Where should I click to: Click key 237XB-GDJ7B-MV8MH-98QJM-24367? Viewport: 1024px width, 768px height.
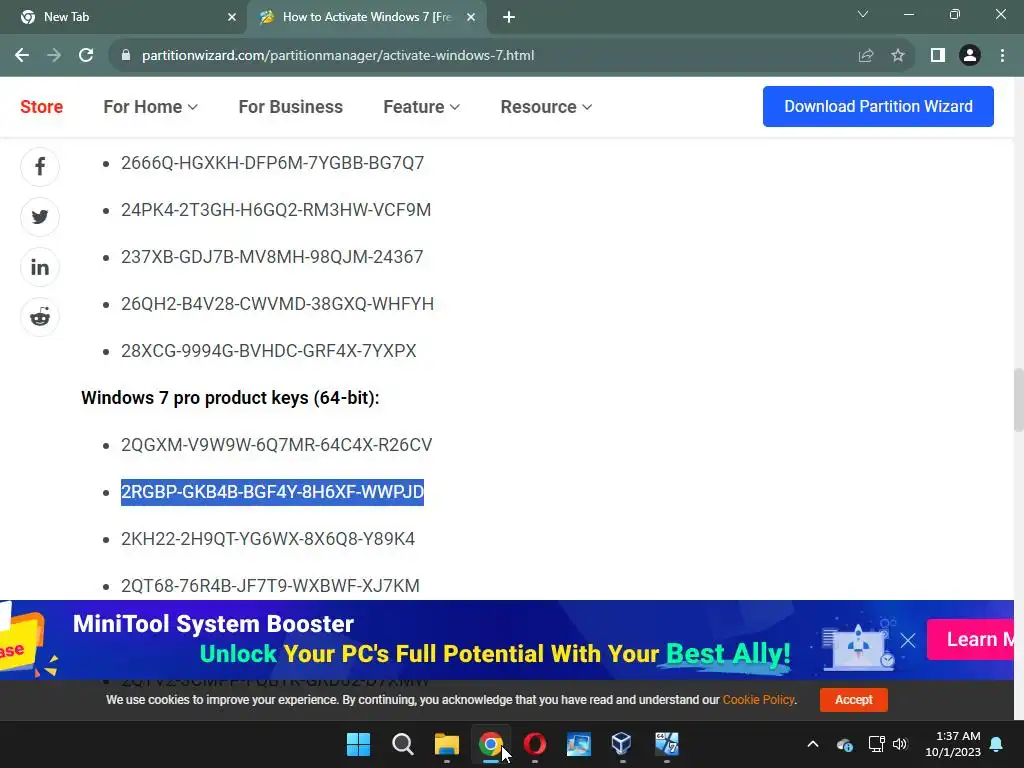[x=272, y=257]
